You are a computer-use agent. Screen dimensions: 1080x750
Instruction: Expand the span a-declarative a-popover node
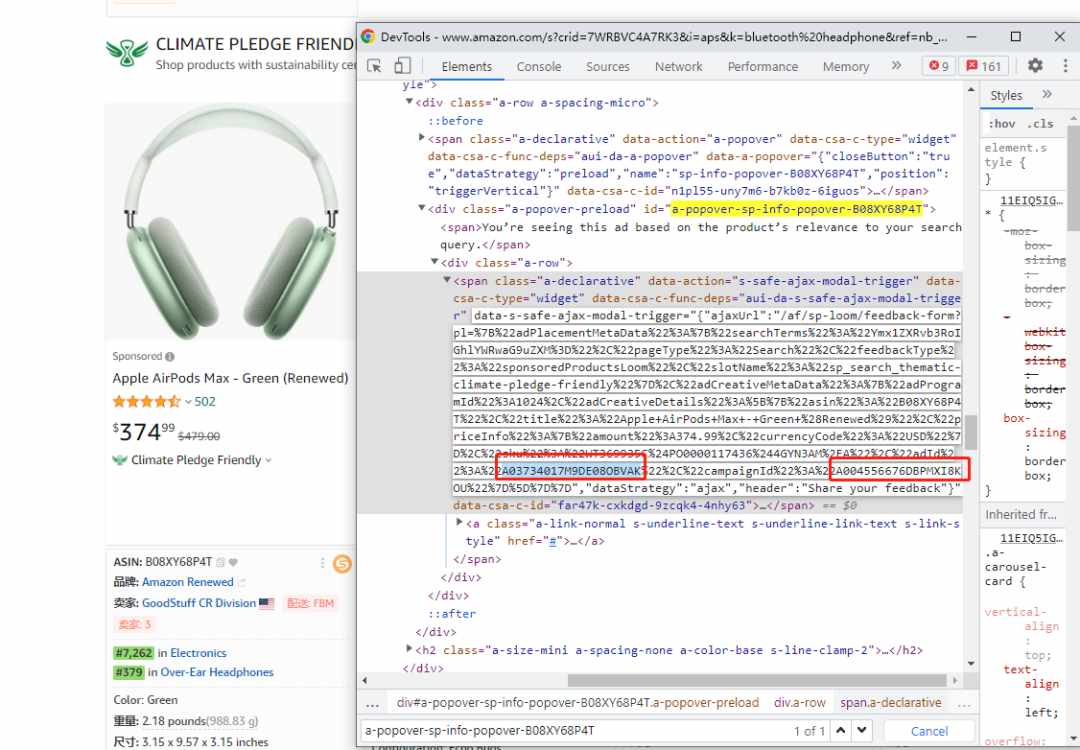point(422,138)
